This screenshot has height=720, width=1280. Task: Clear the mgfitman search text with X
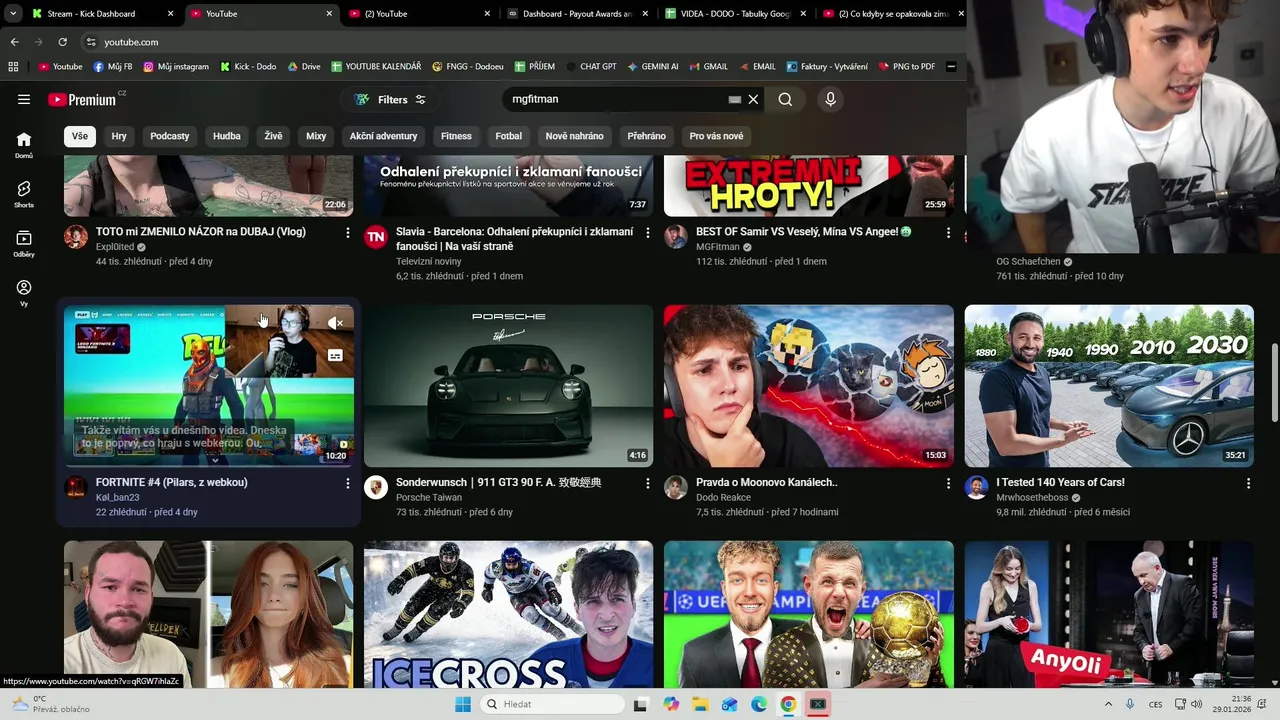tap(753, 99)
